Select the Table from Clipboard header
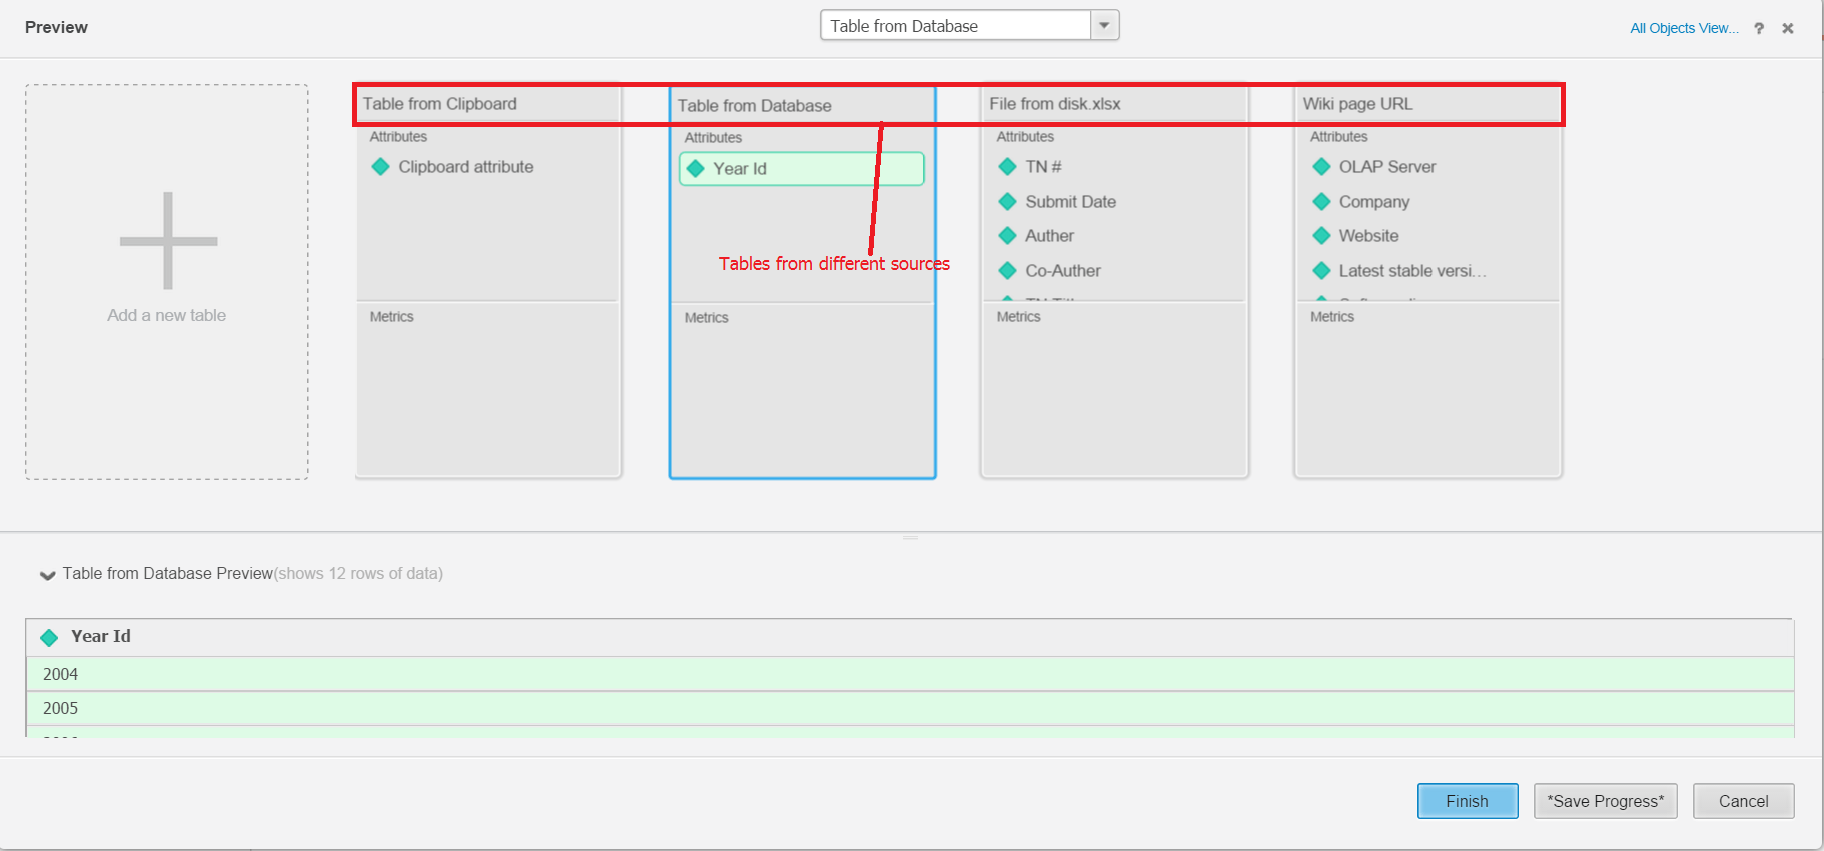 pyautogui.click(x=440, y=104)
